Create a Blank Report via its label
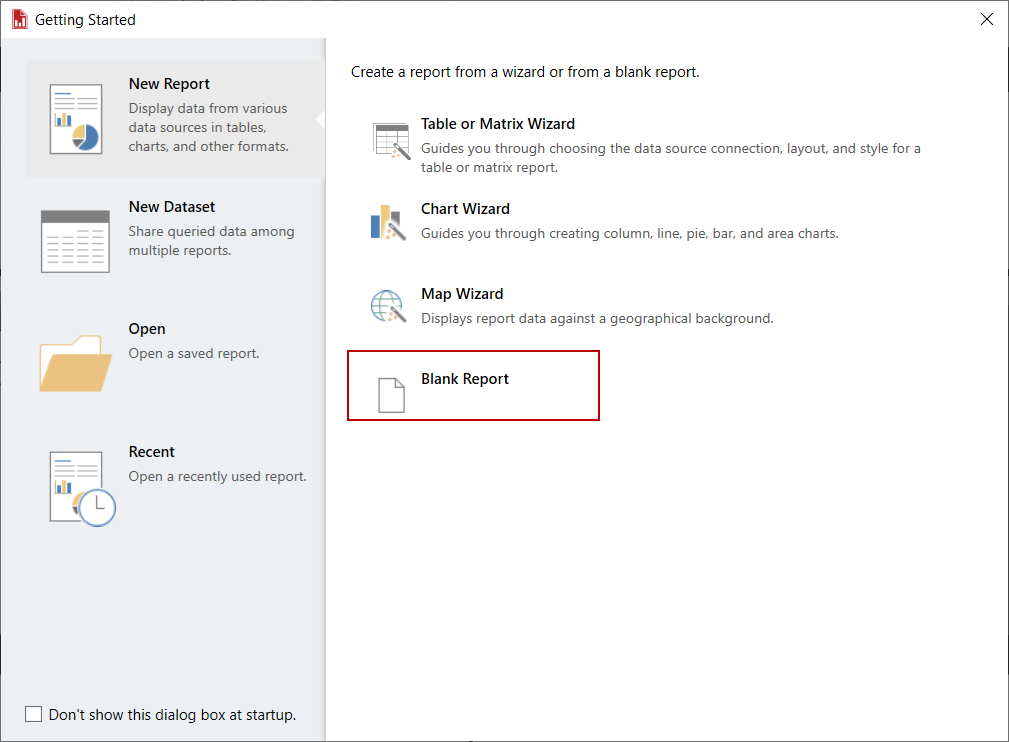1009x742 pixels. coord(465,379)
